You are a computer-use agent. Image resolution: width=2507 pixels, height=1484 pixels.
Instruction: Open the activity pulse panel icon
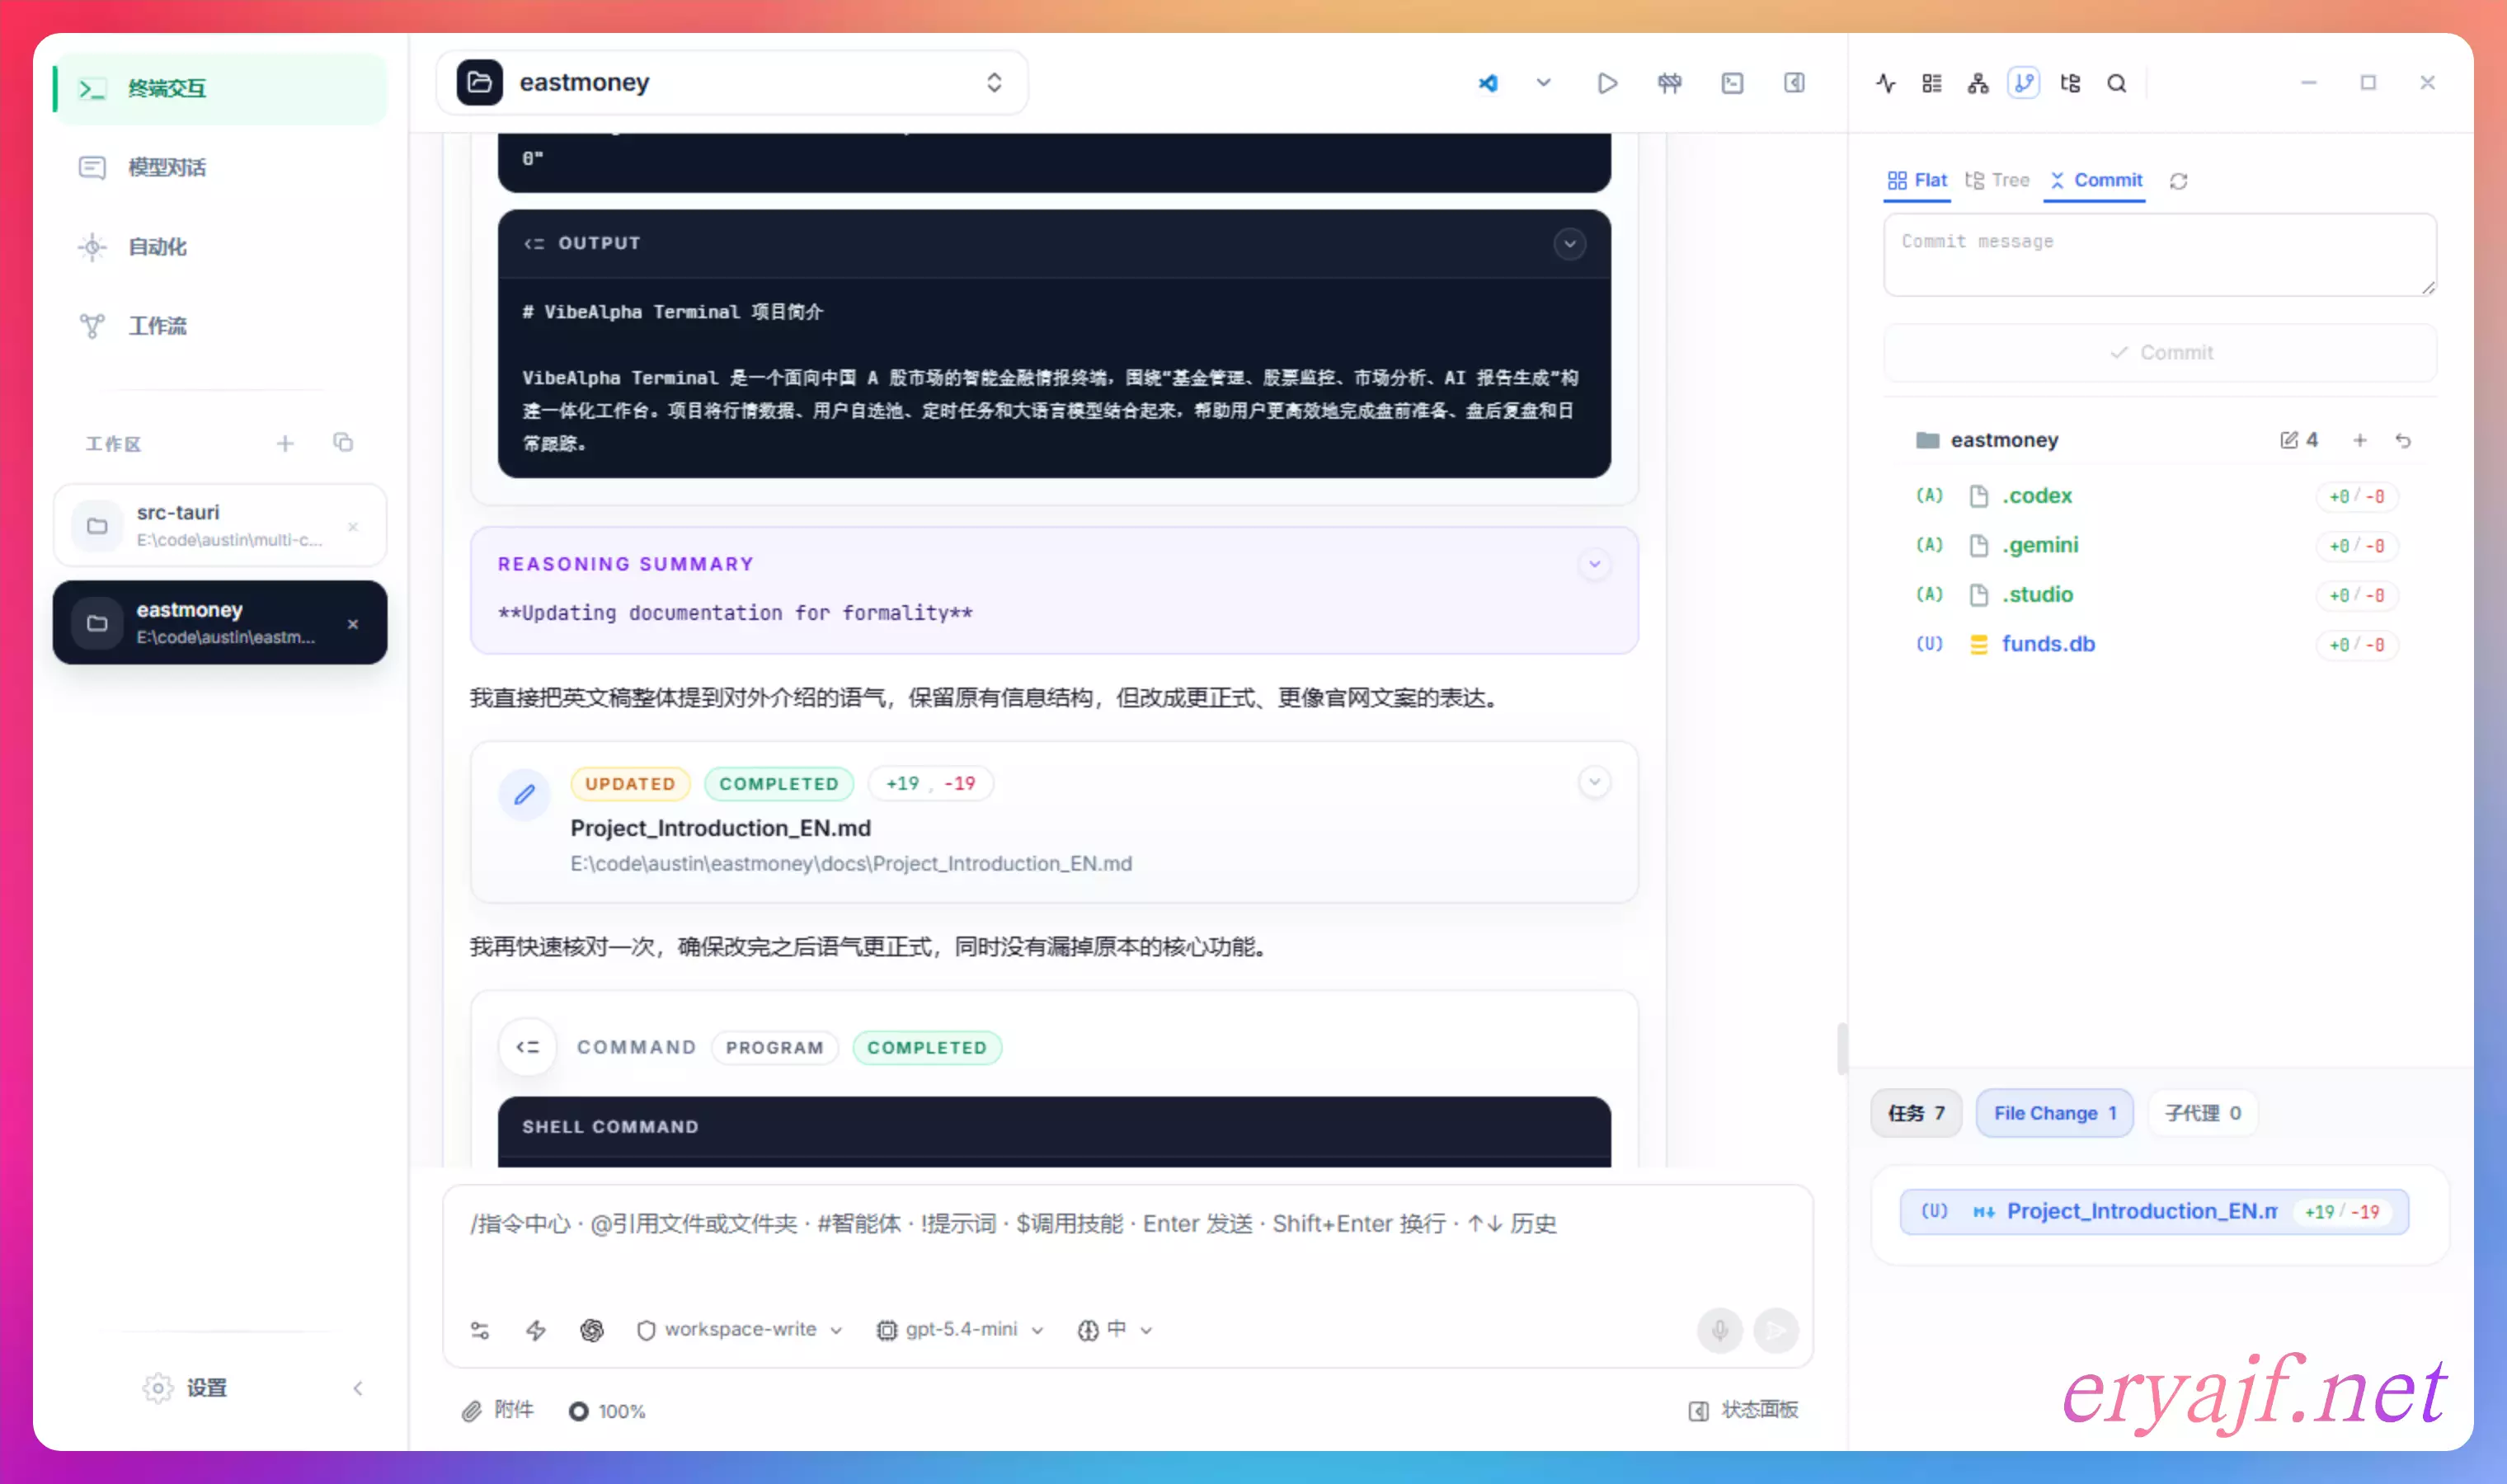pyautogui.click(x=1886, y=83)
